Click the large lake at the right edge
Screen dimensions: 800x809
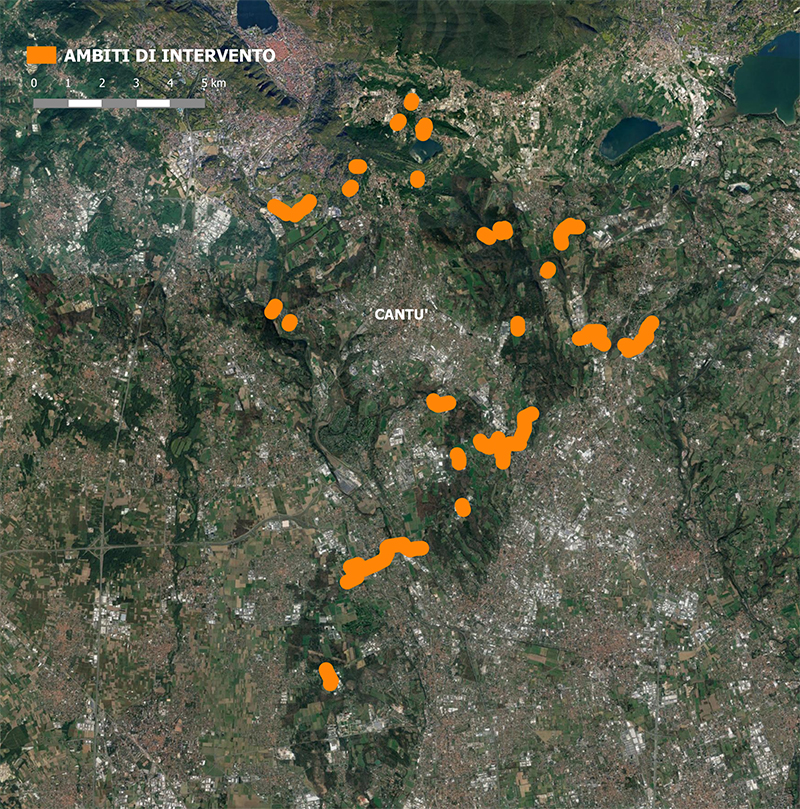click(x=769, y=75)
